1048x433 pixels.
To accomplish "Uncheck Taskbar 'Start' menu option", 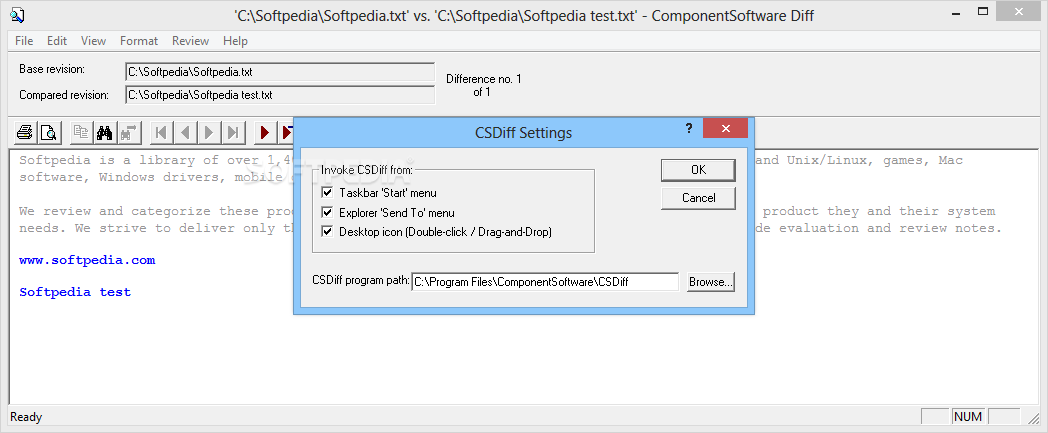I will 327,192.
